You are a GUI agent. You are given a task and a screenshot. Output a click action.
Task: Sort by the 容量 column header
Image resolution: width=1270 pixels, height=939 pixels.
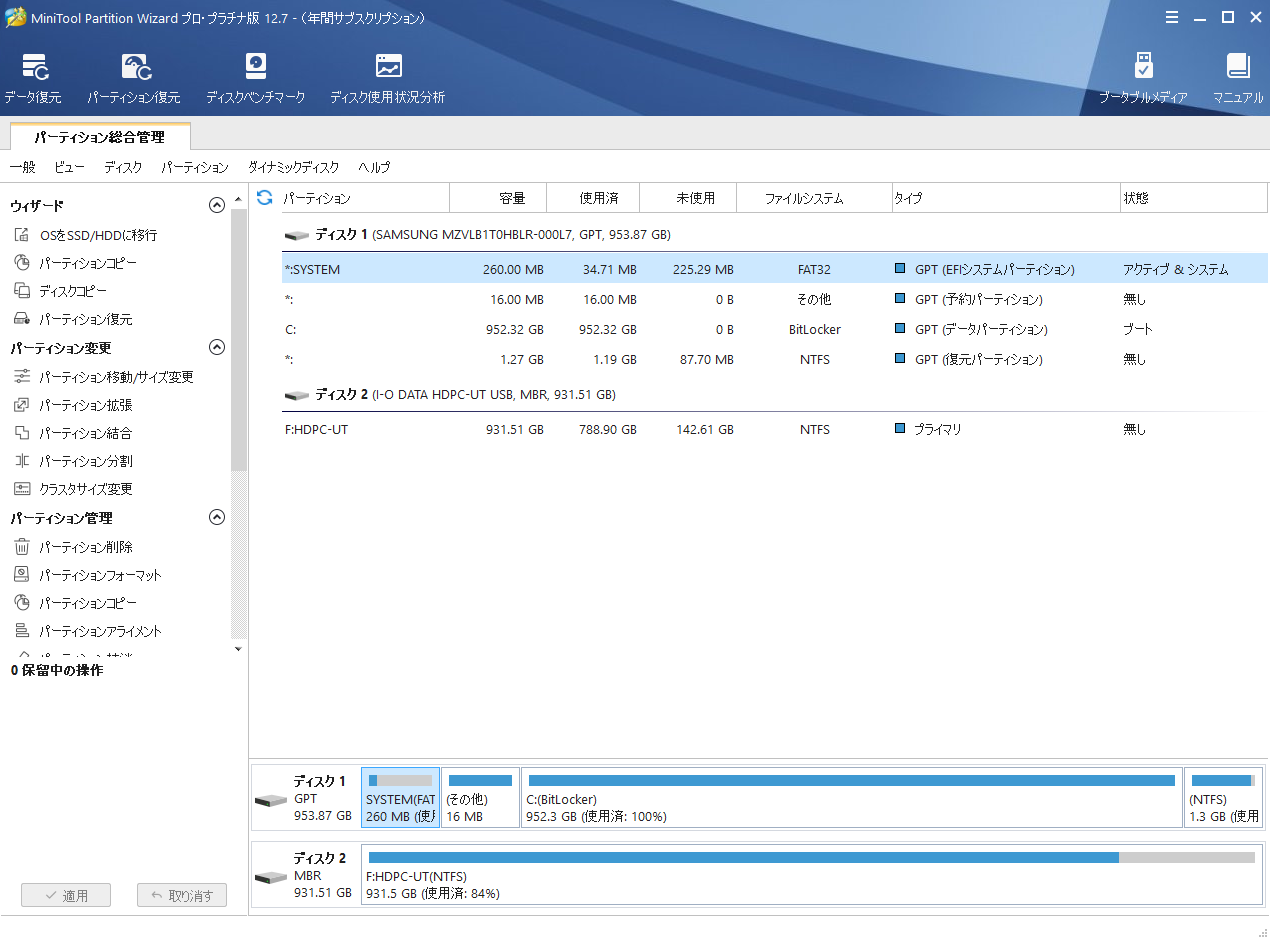pyautogui.click(x=498, y=198)
